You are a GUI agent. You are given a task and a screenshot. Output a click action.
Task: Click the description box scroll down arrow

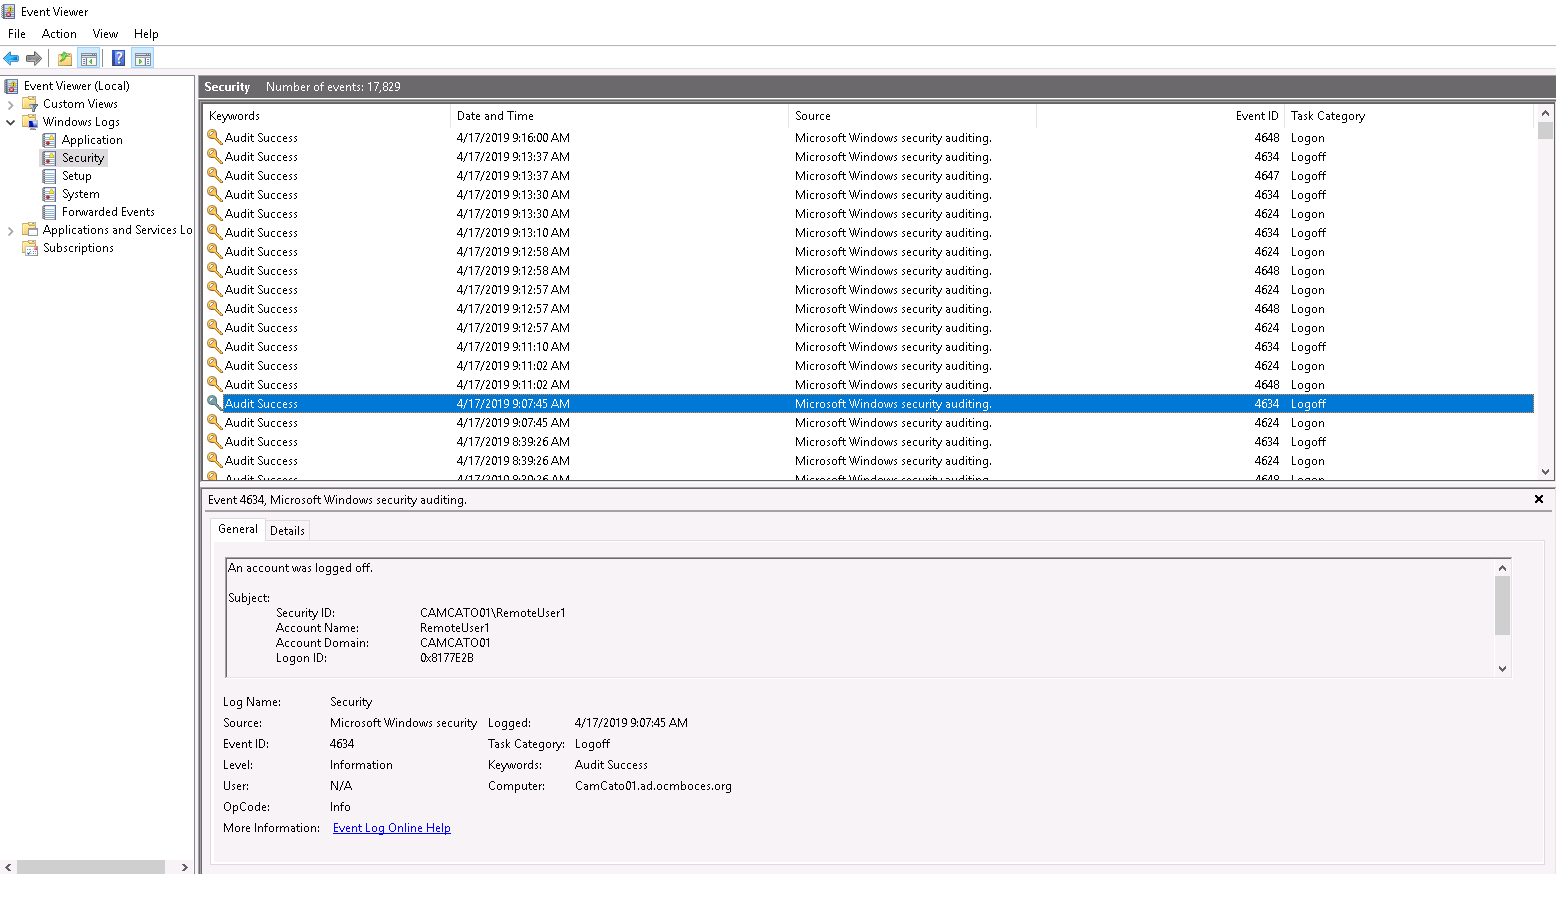[x=1502, y=669]
